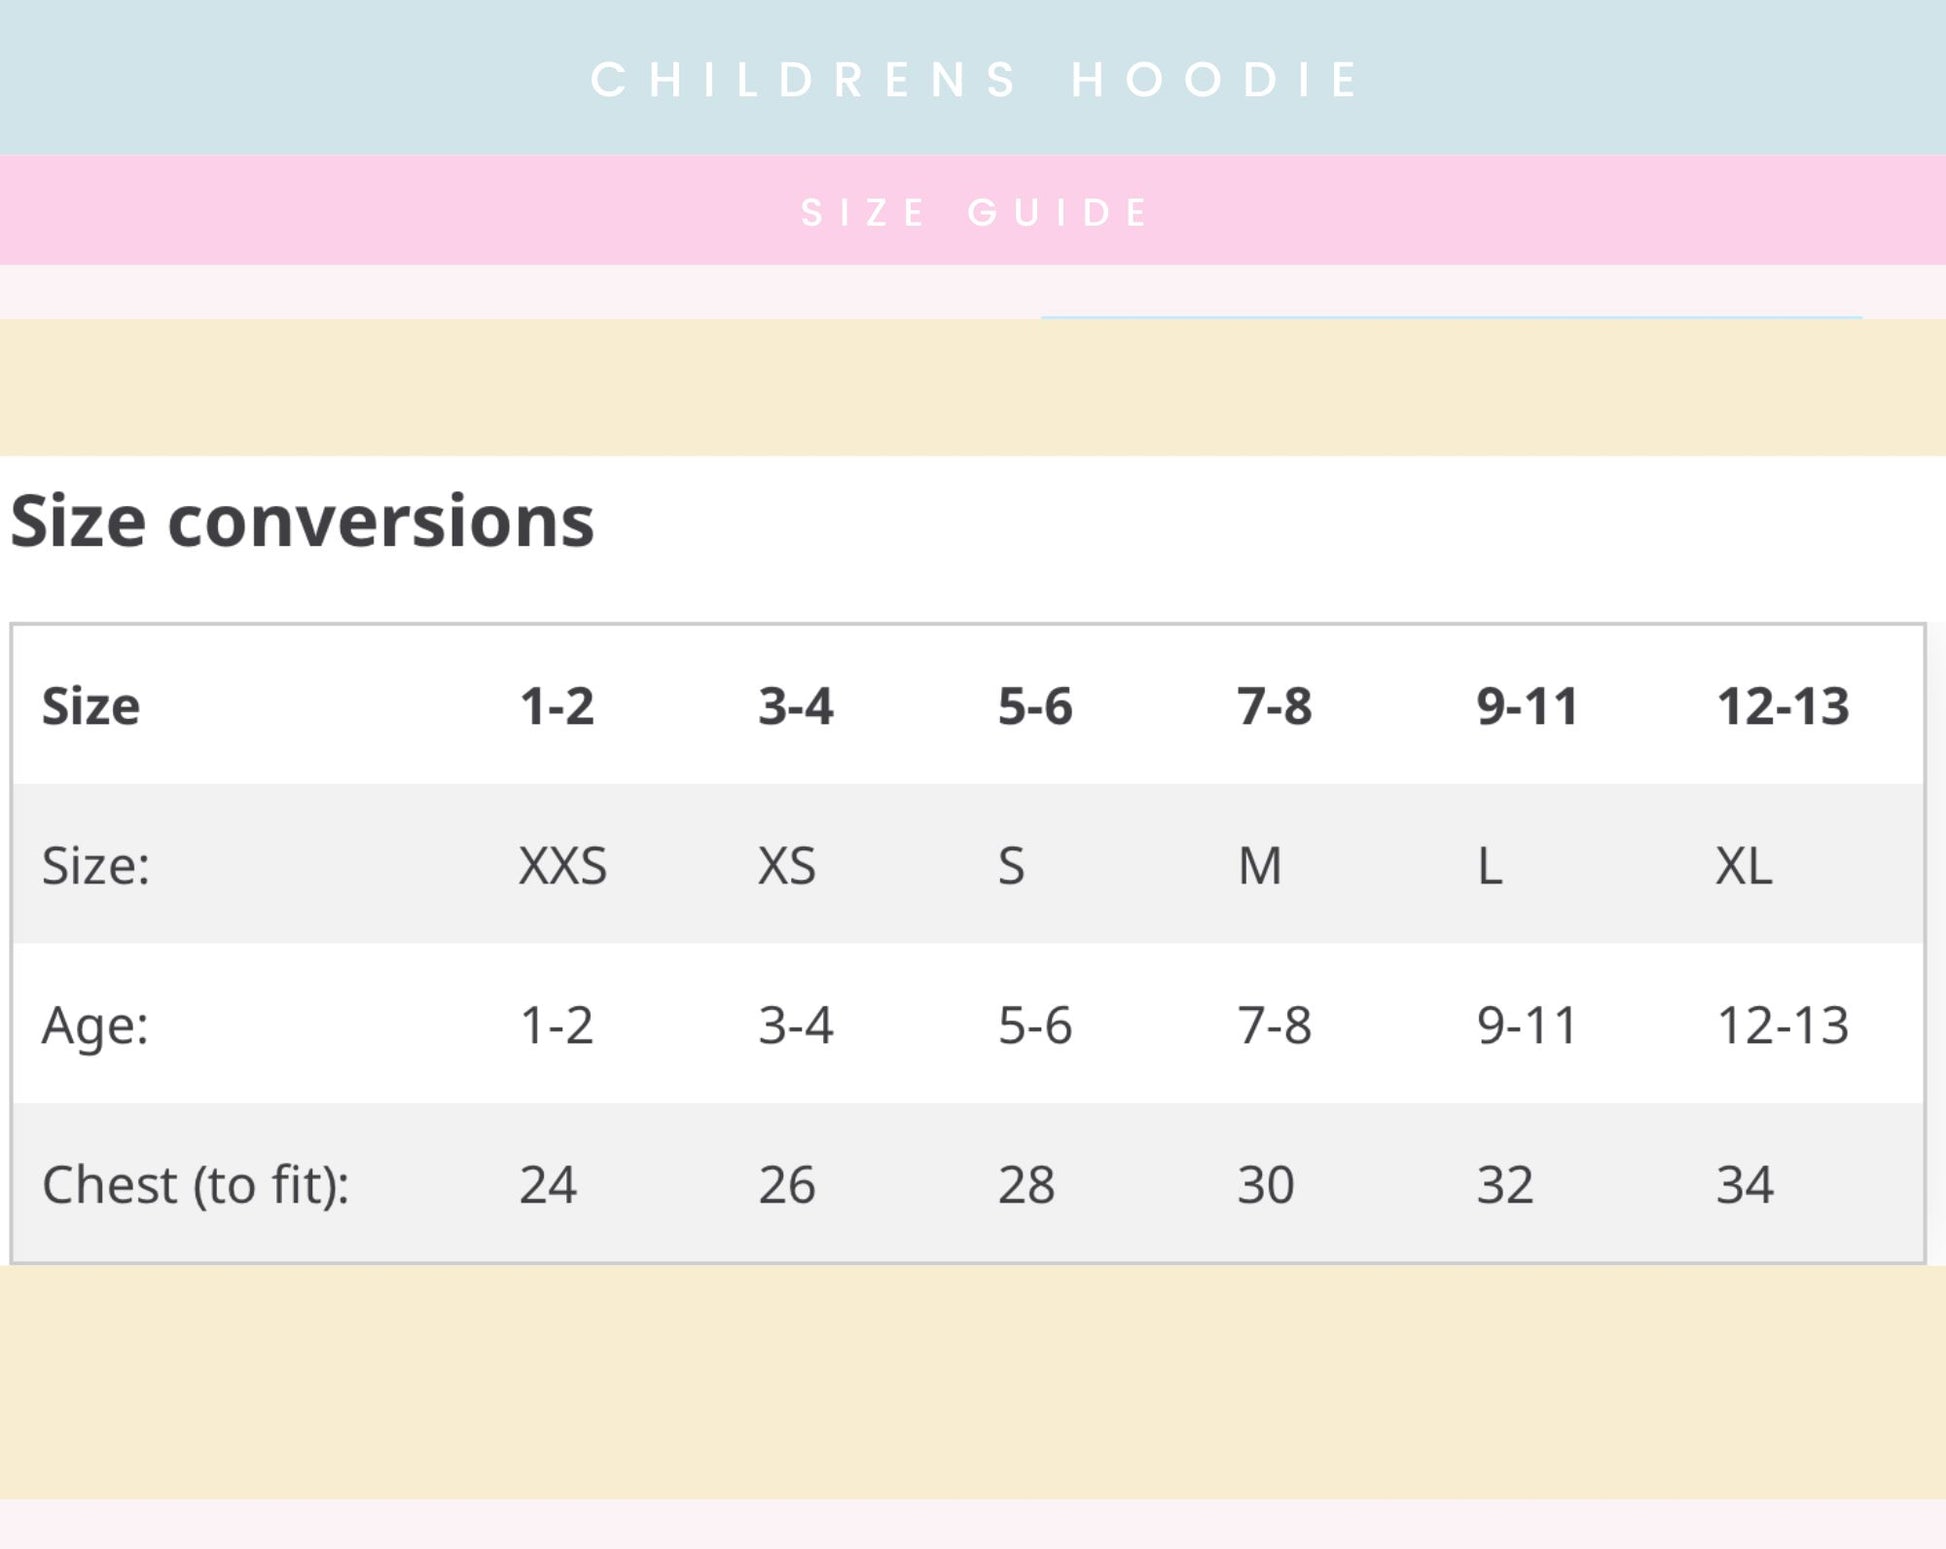Screen dimensions: 1946x1549
Task: Click the L size cell
Action: (1490, 865)
